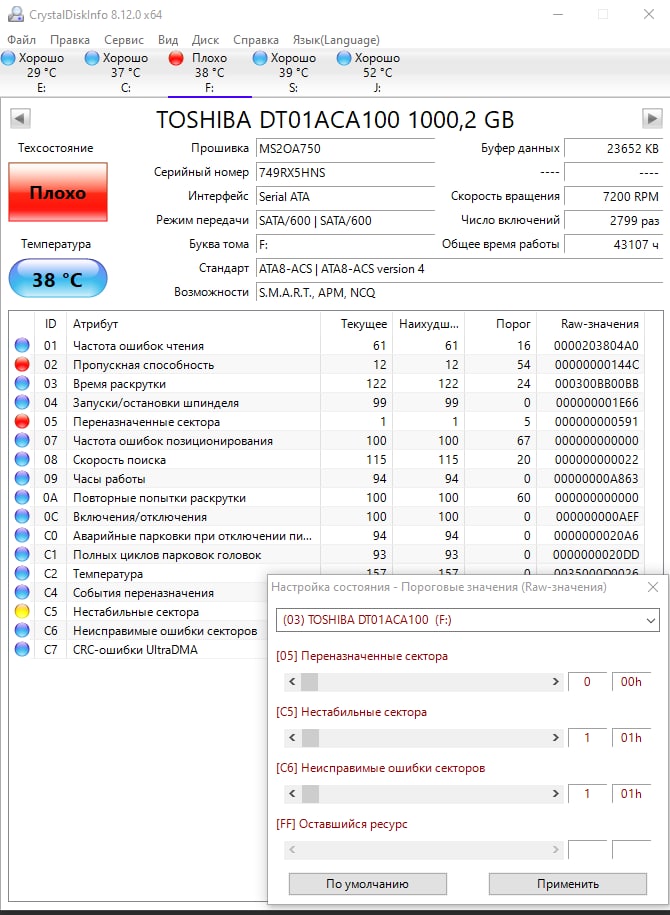Click status icon for Полных циклов парковок головок
This screenshot has height=915, width=670.
click(x=22, y=554)
